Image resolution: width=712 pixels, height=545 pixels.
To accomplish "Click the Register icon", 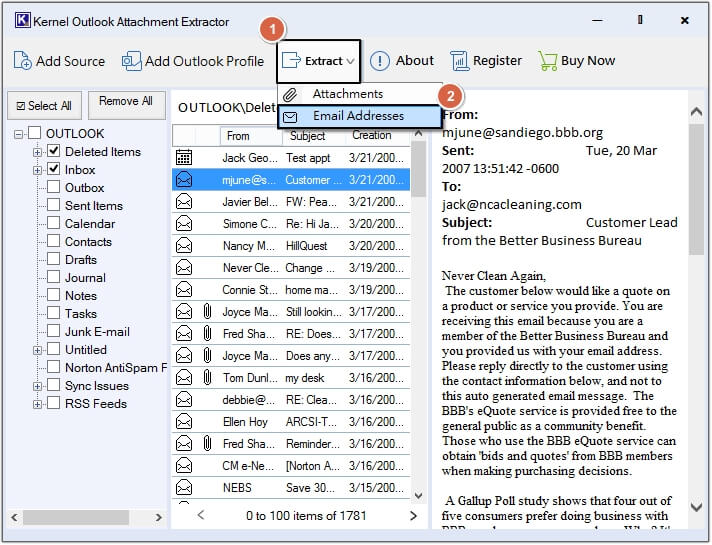I will (x=460, y=61).
